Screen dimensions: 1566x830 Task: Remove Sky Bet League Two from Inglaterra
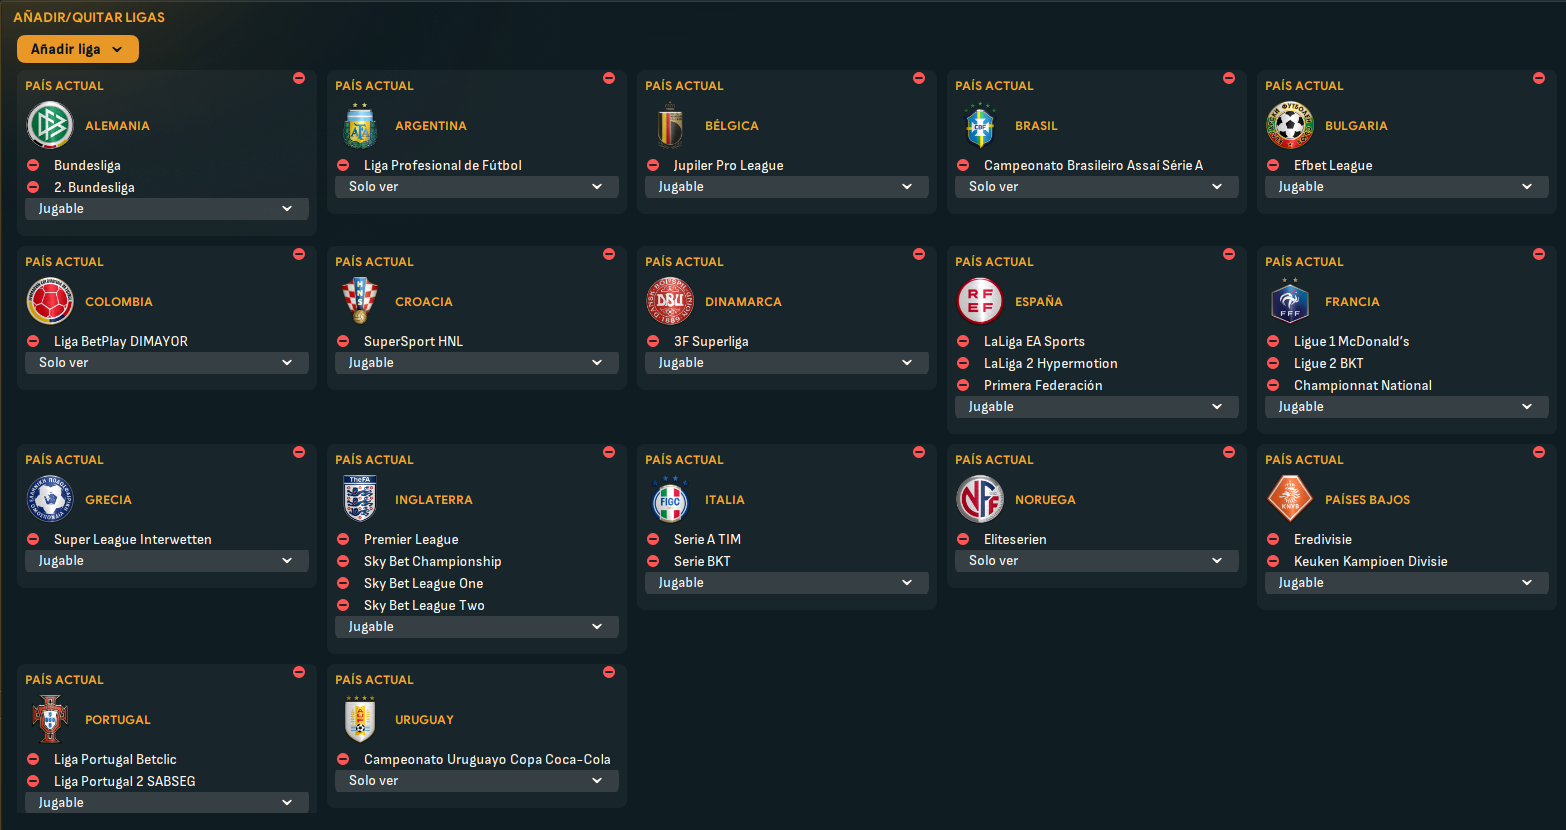(x=343, y=605)
